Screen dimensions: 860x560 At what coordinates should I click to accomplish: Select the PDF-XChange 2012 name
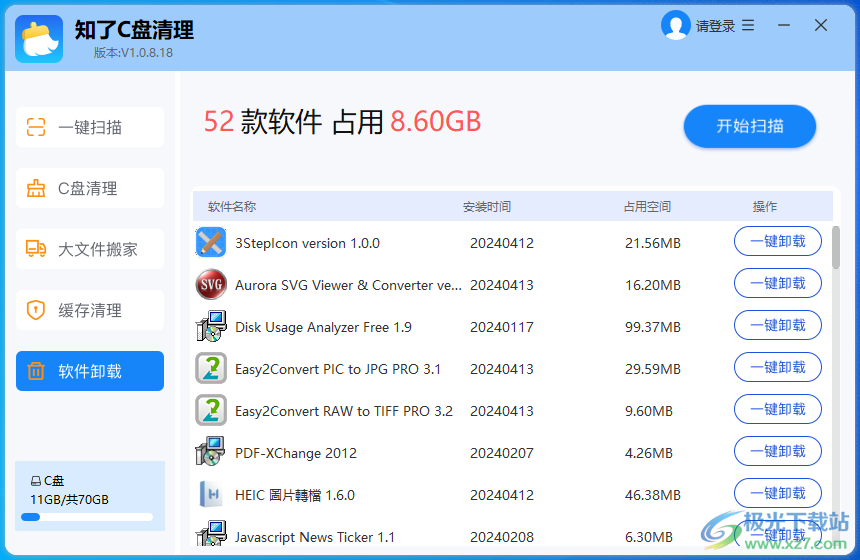tap(296, 453)
